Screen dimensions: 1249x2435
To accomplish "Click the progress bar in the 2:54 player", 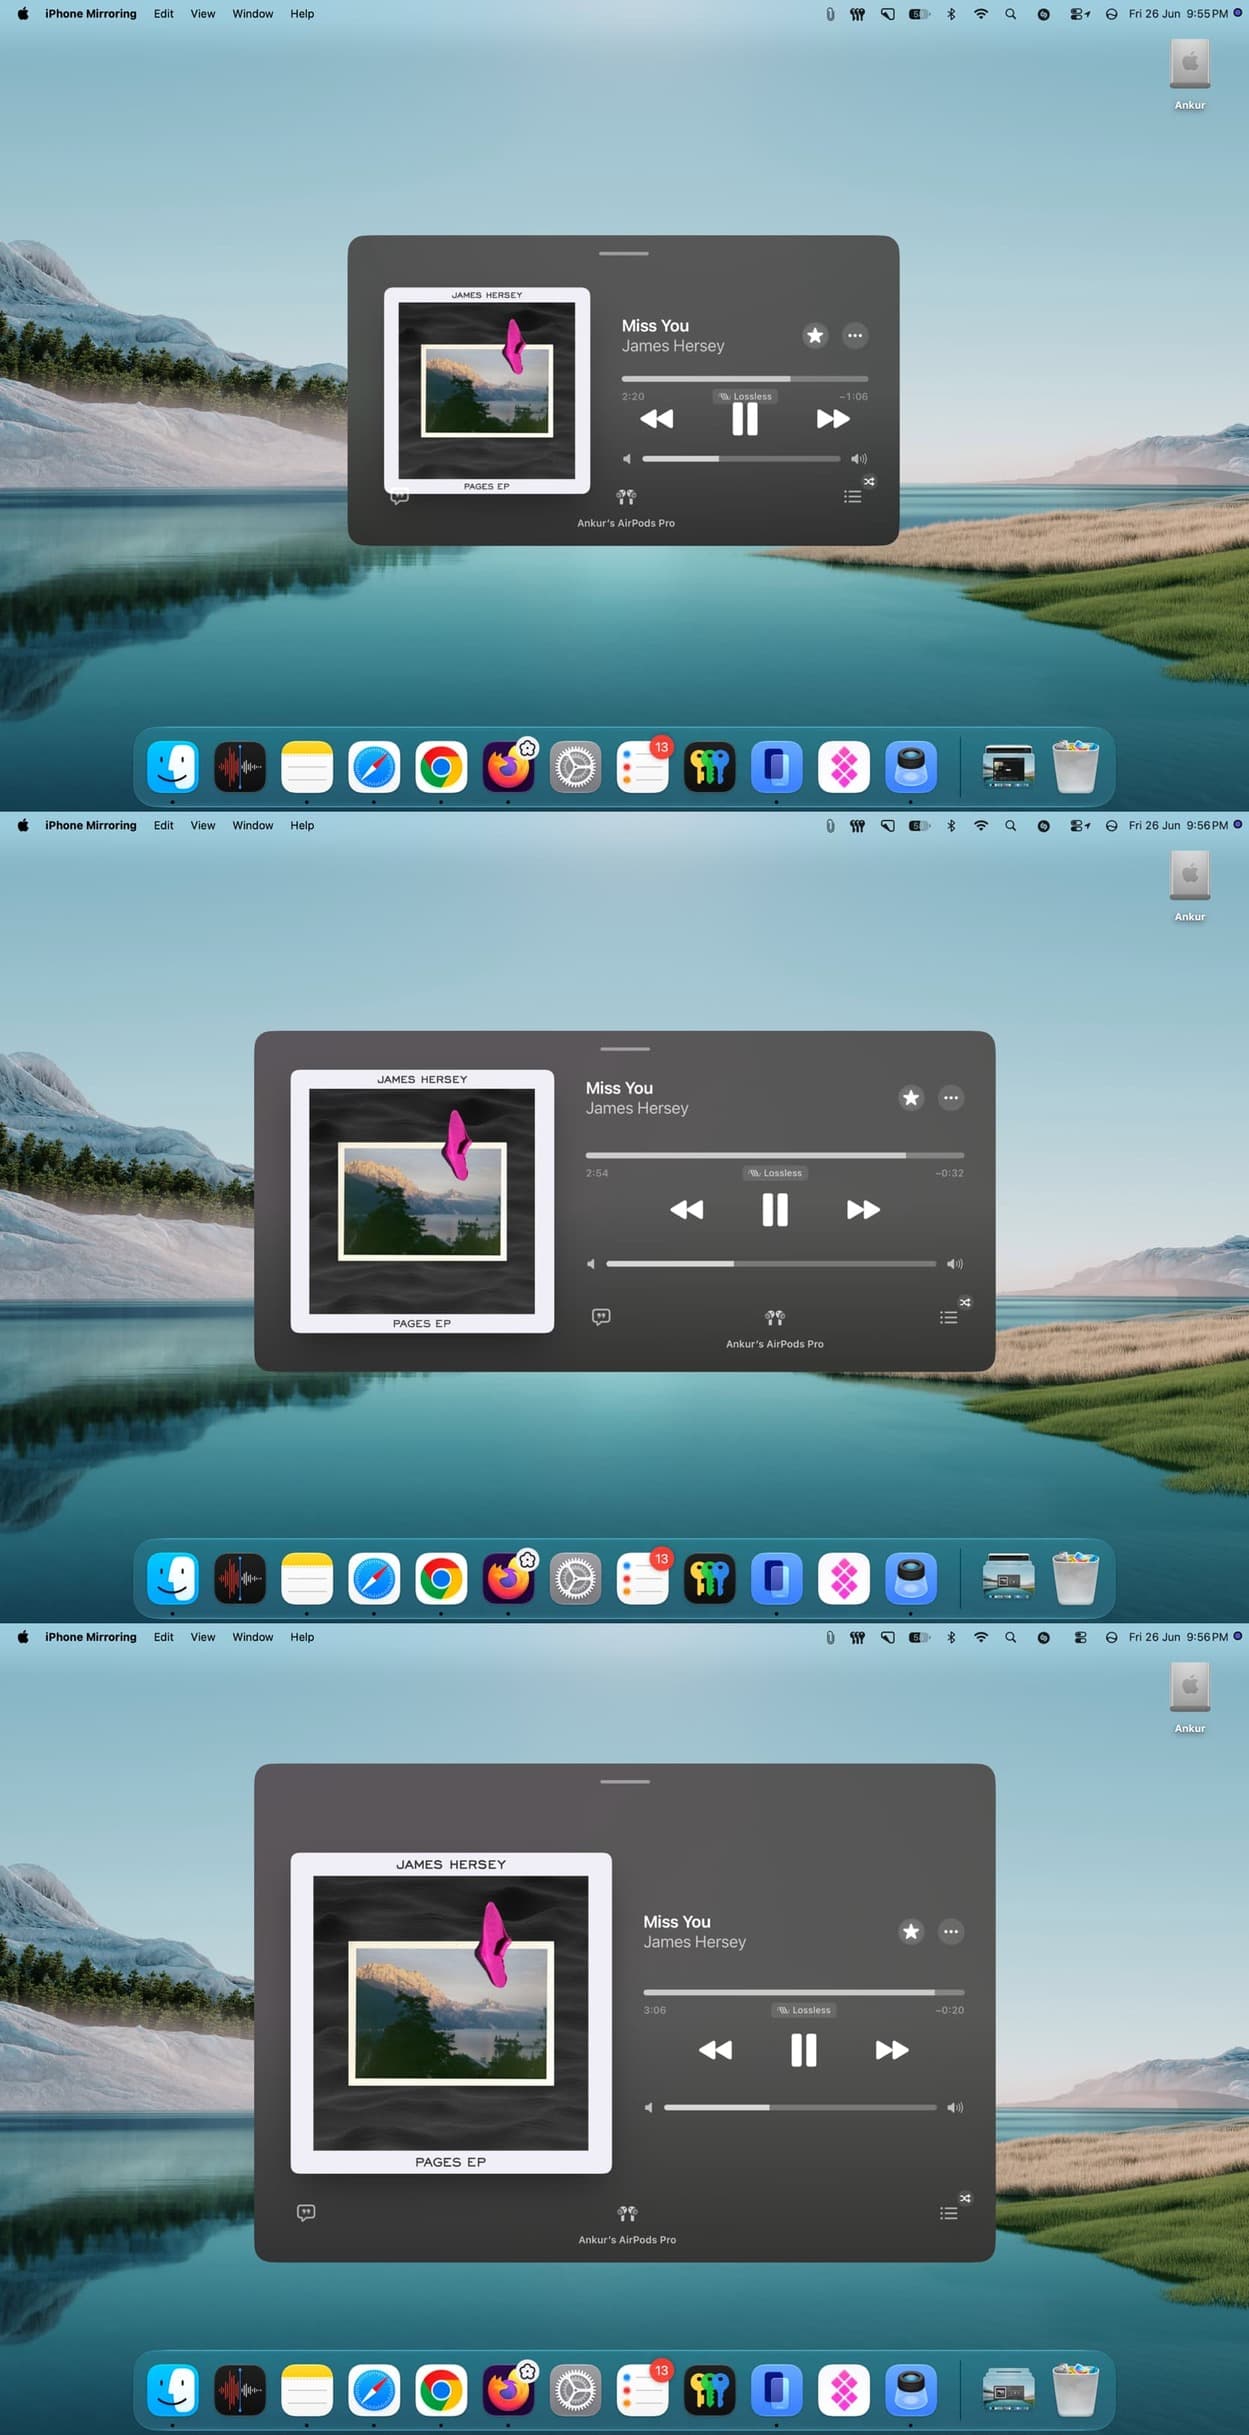I will pyautogui.click(x=775, y=1155).
